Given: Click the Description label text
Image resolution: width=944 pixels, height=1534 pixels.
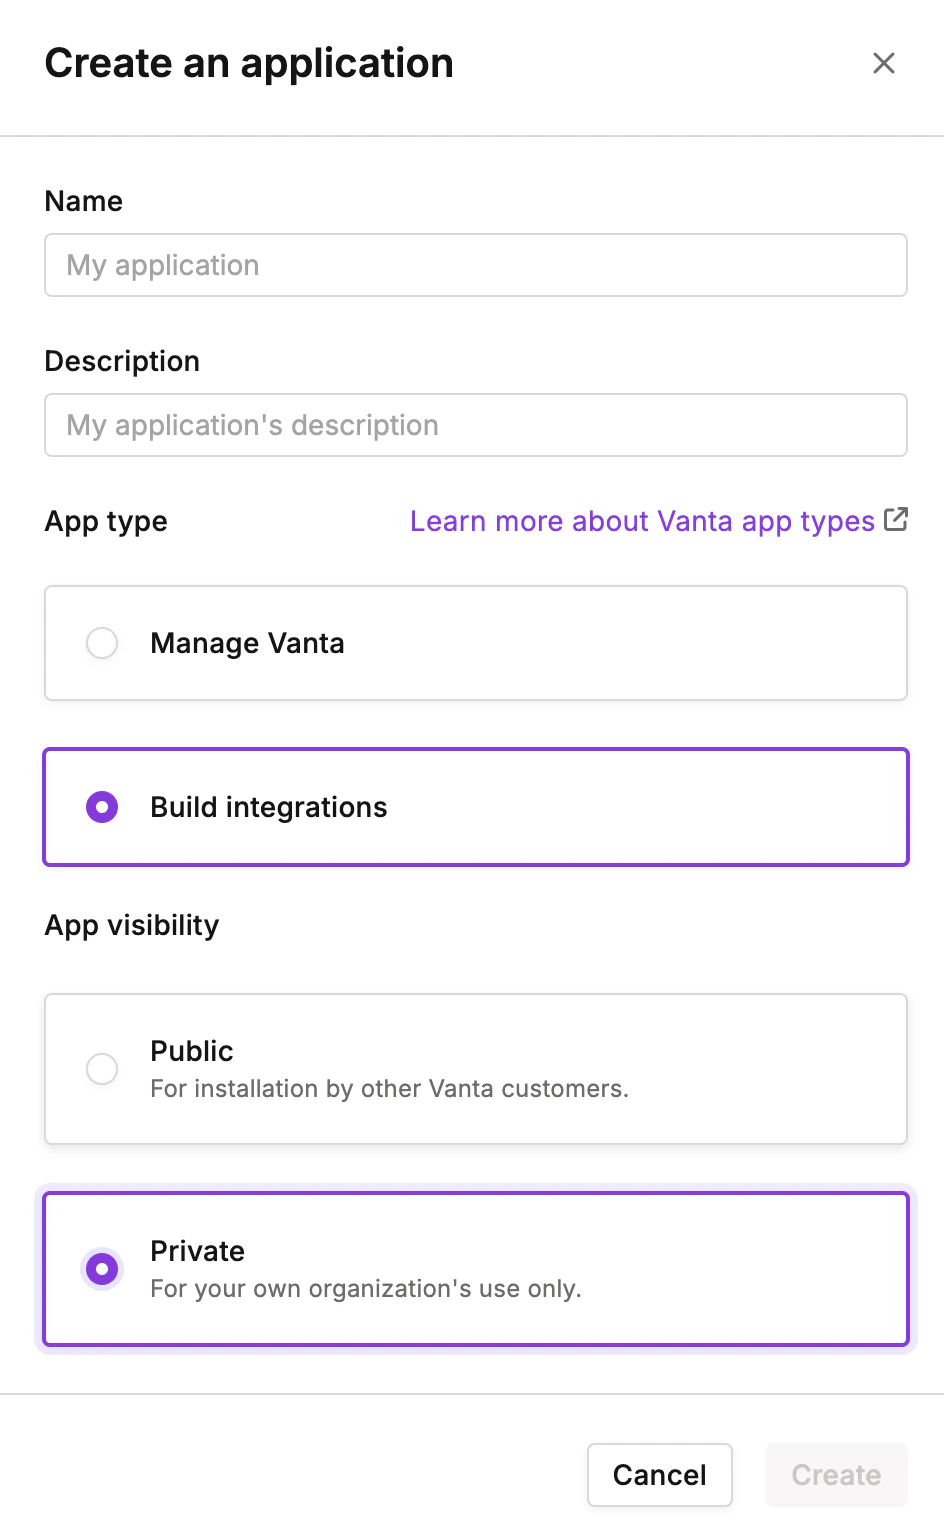Looking at the screenshot, I should [x=121, y=361].
